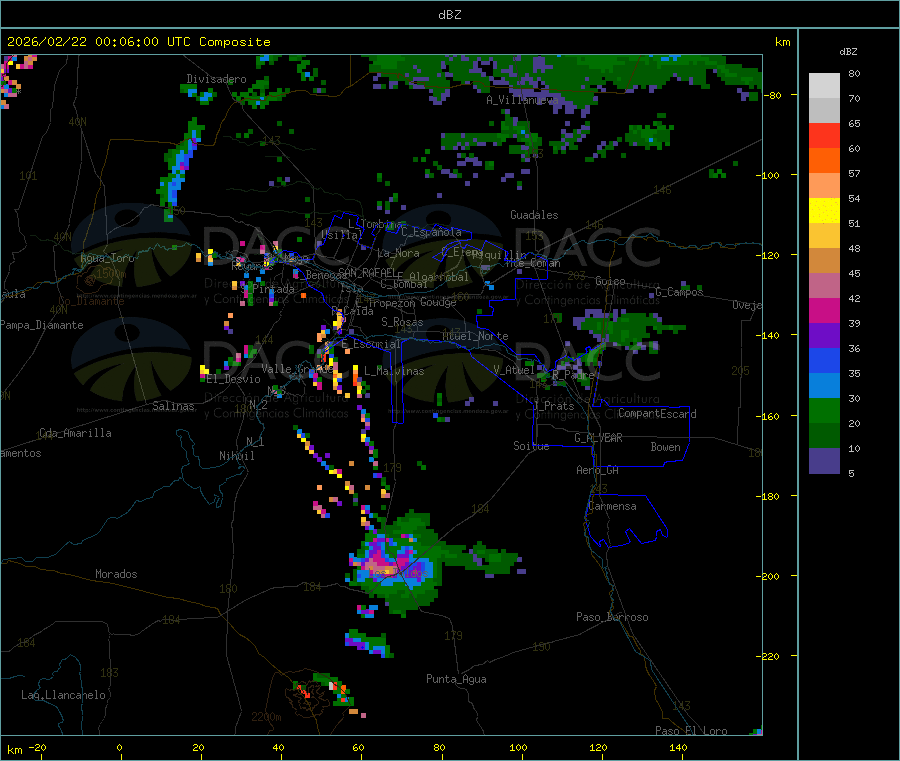The height and width of the screenshot is (761, 900).
Task: Click the L_Malvinas place label
Action: pos(394,371)
